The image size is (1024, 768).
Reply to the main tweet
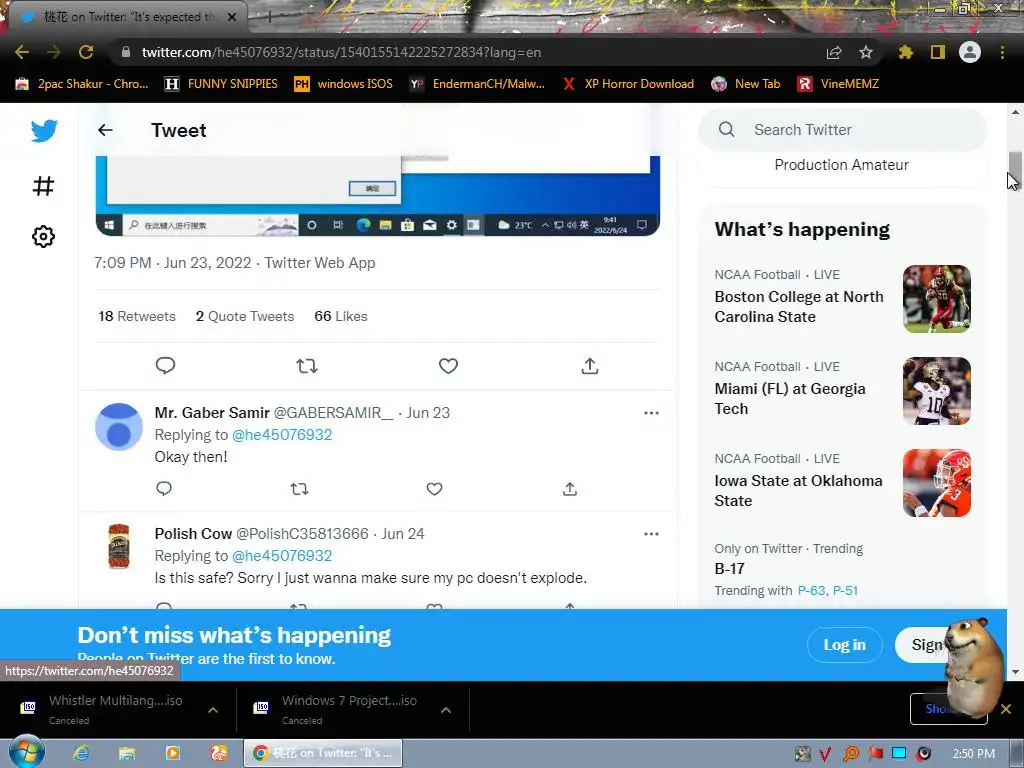click(x=165, y=366)
